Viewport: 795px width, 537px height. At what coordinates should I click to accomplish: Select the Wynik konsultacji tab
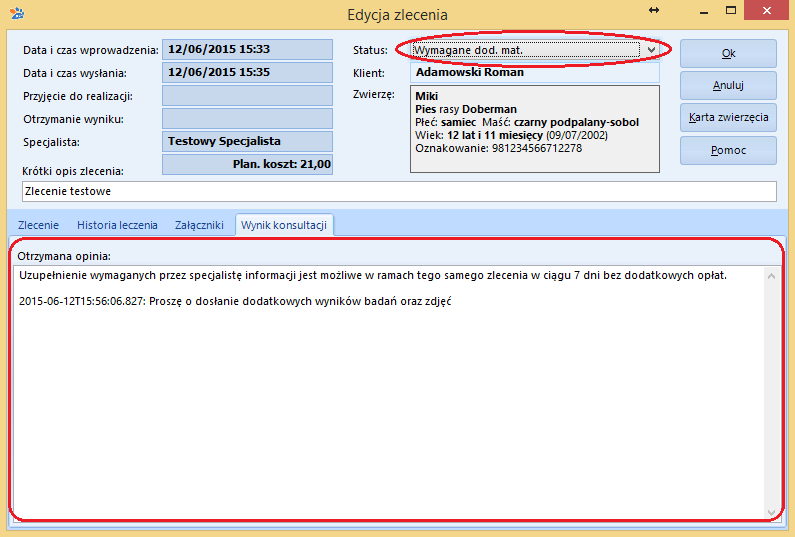coord(284,225)
